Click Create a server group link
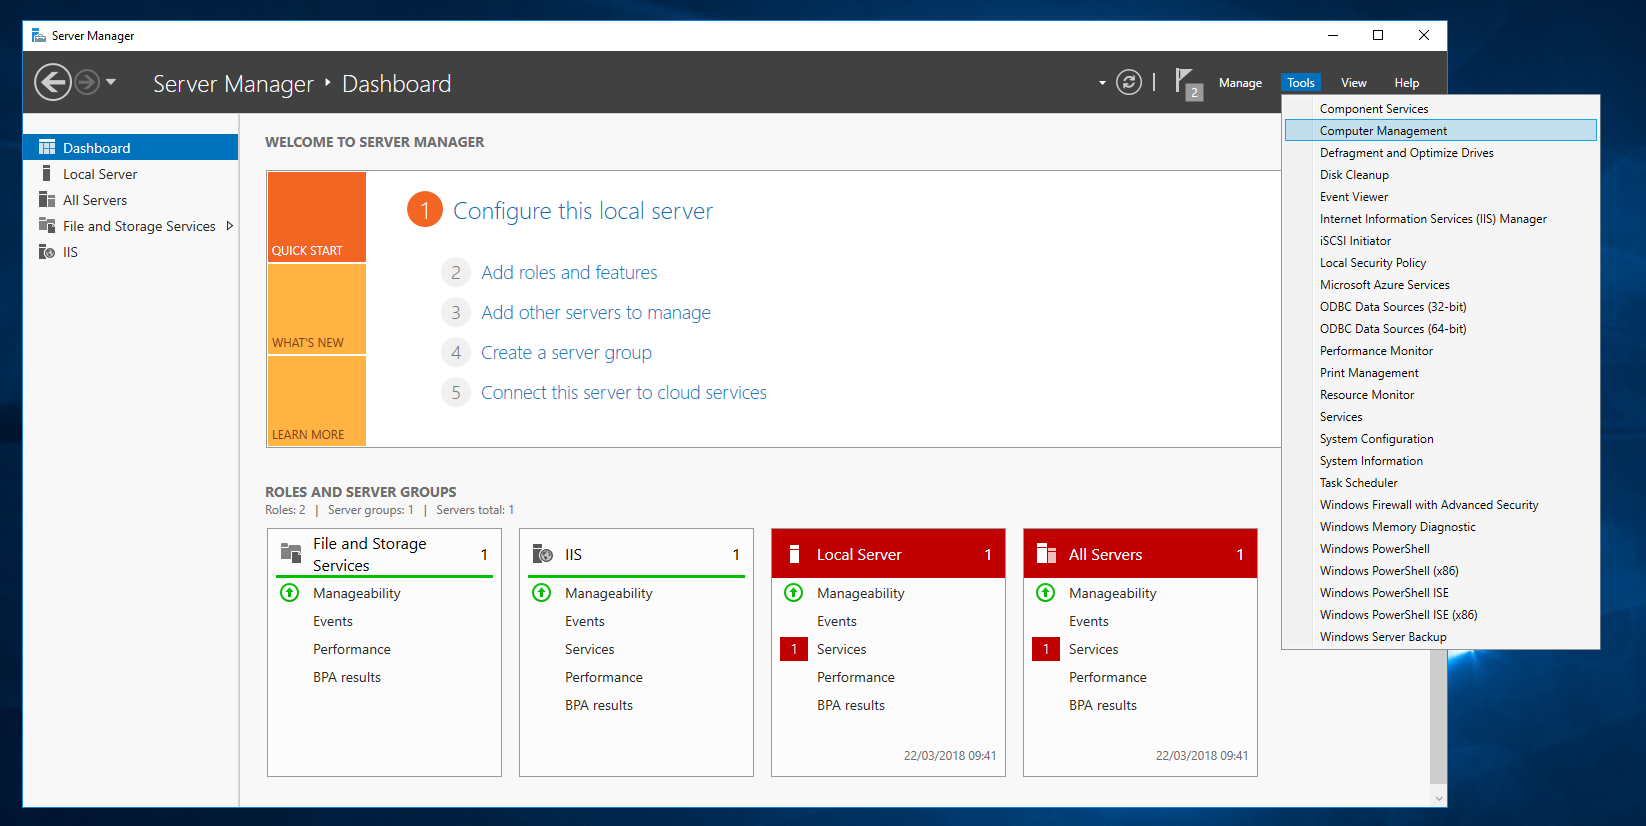Screen dimensions: 1646x826 pos(566,352)
